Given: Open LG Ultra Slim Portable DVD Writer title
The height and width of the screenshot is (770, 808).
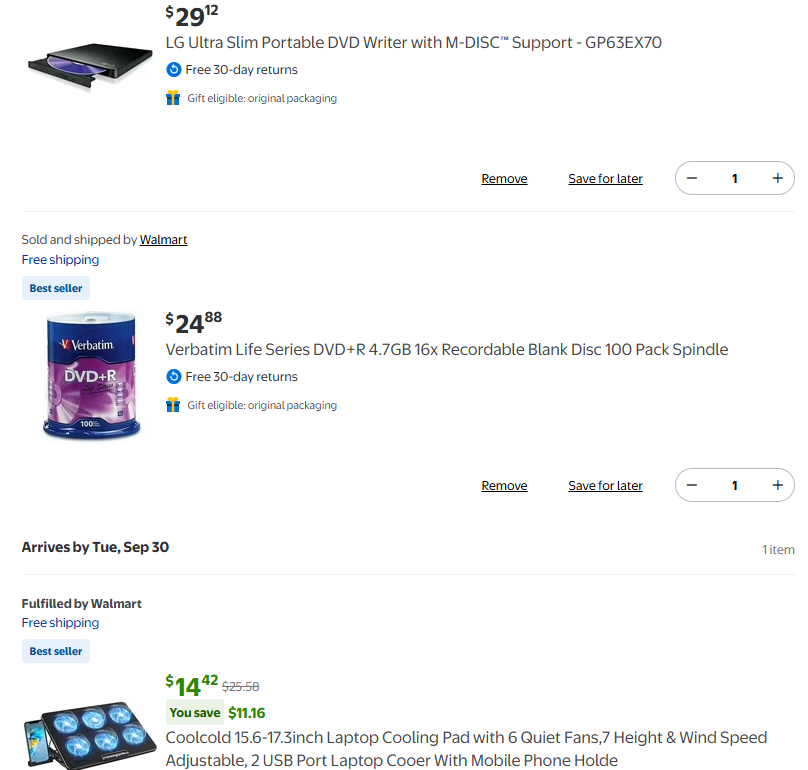Looking at the screenshot, I should [413, 43].
